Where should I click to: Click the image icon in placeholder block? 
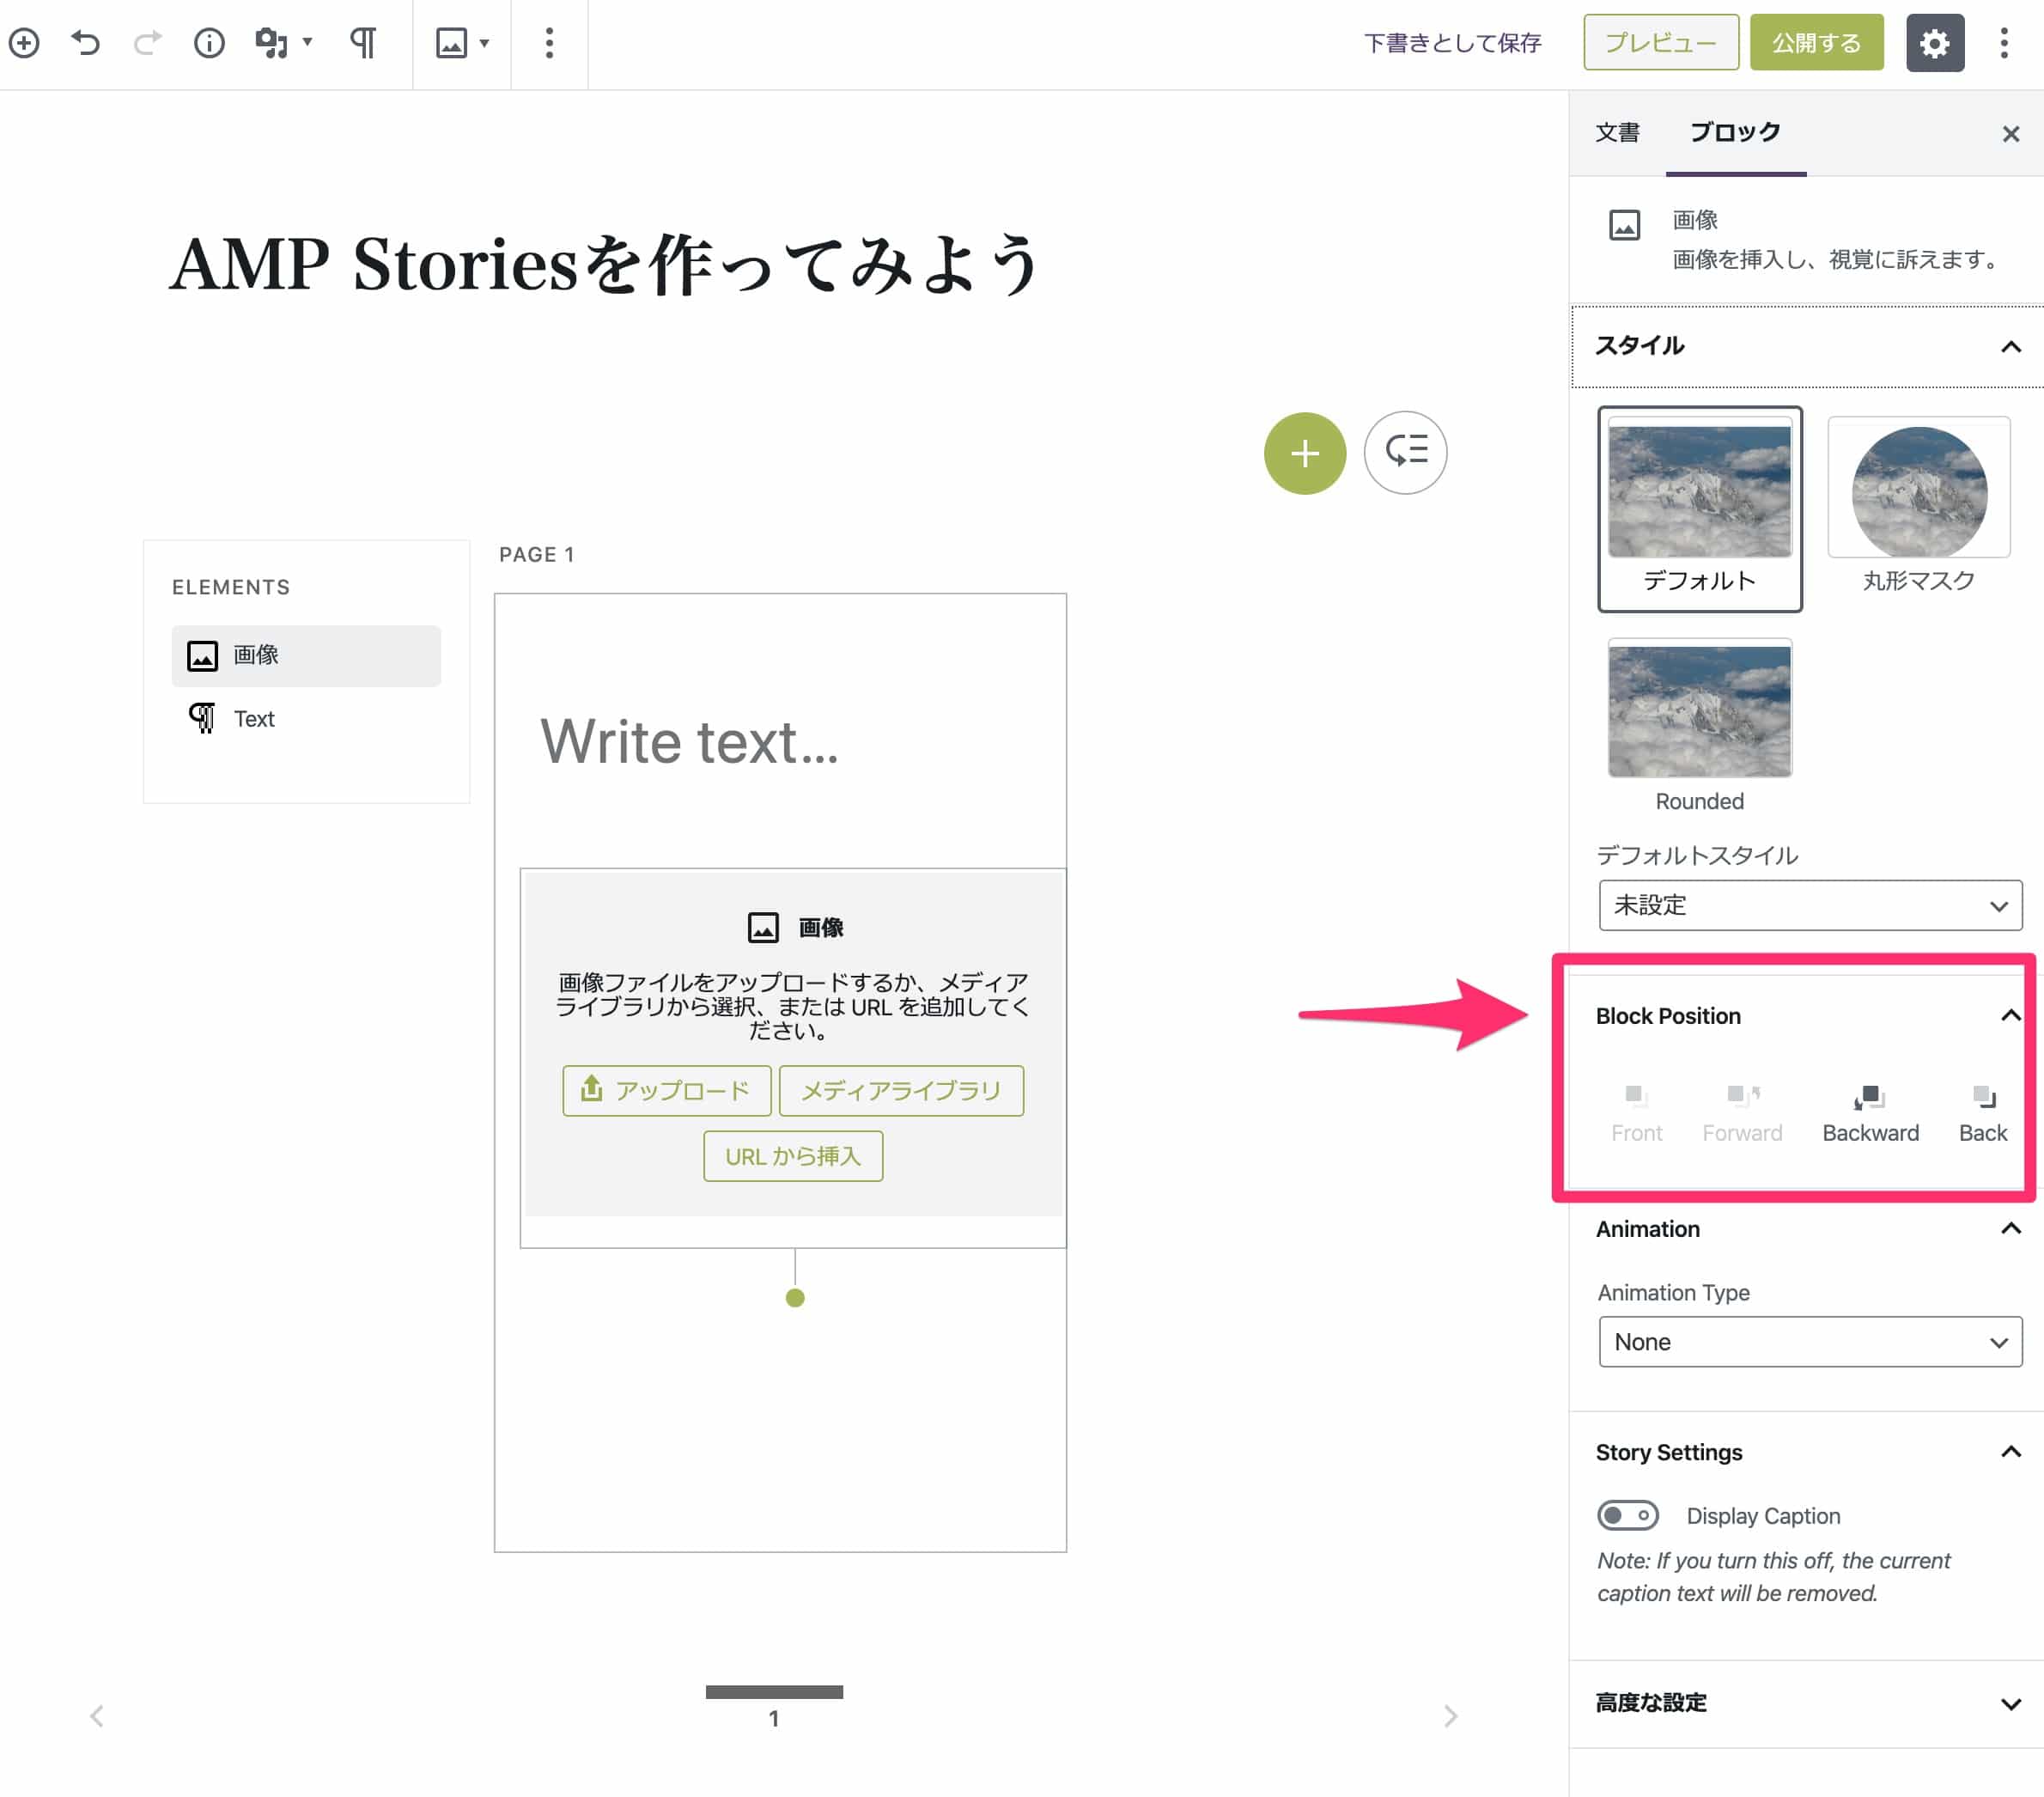pos(763,928)
